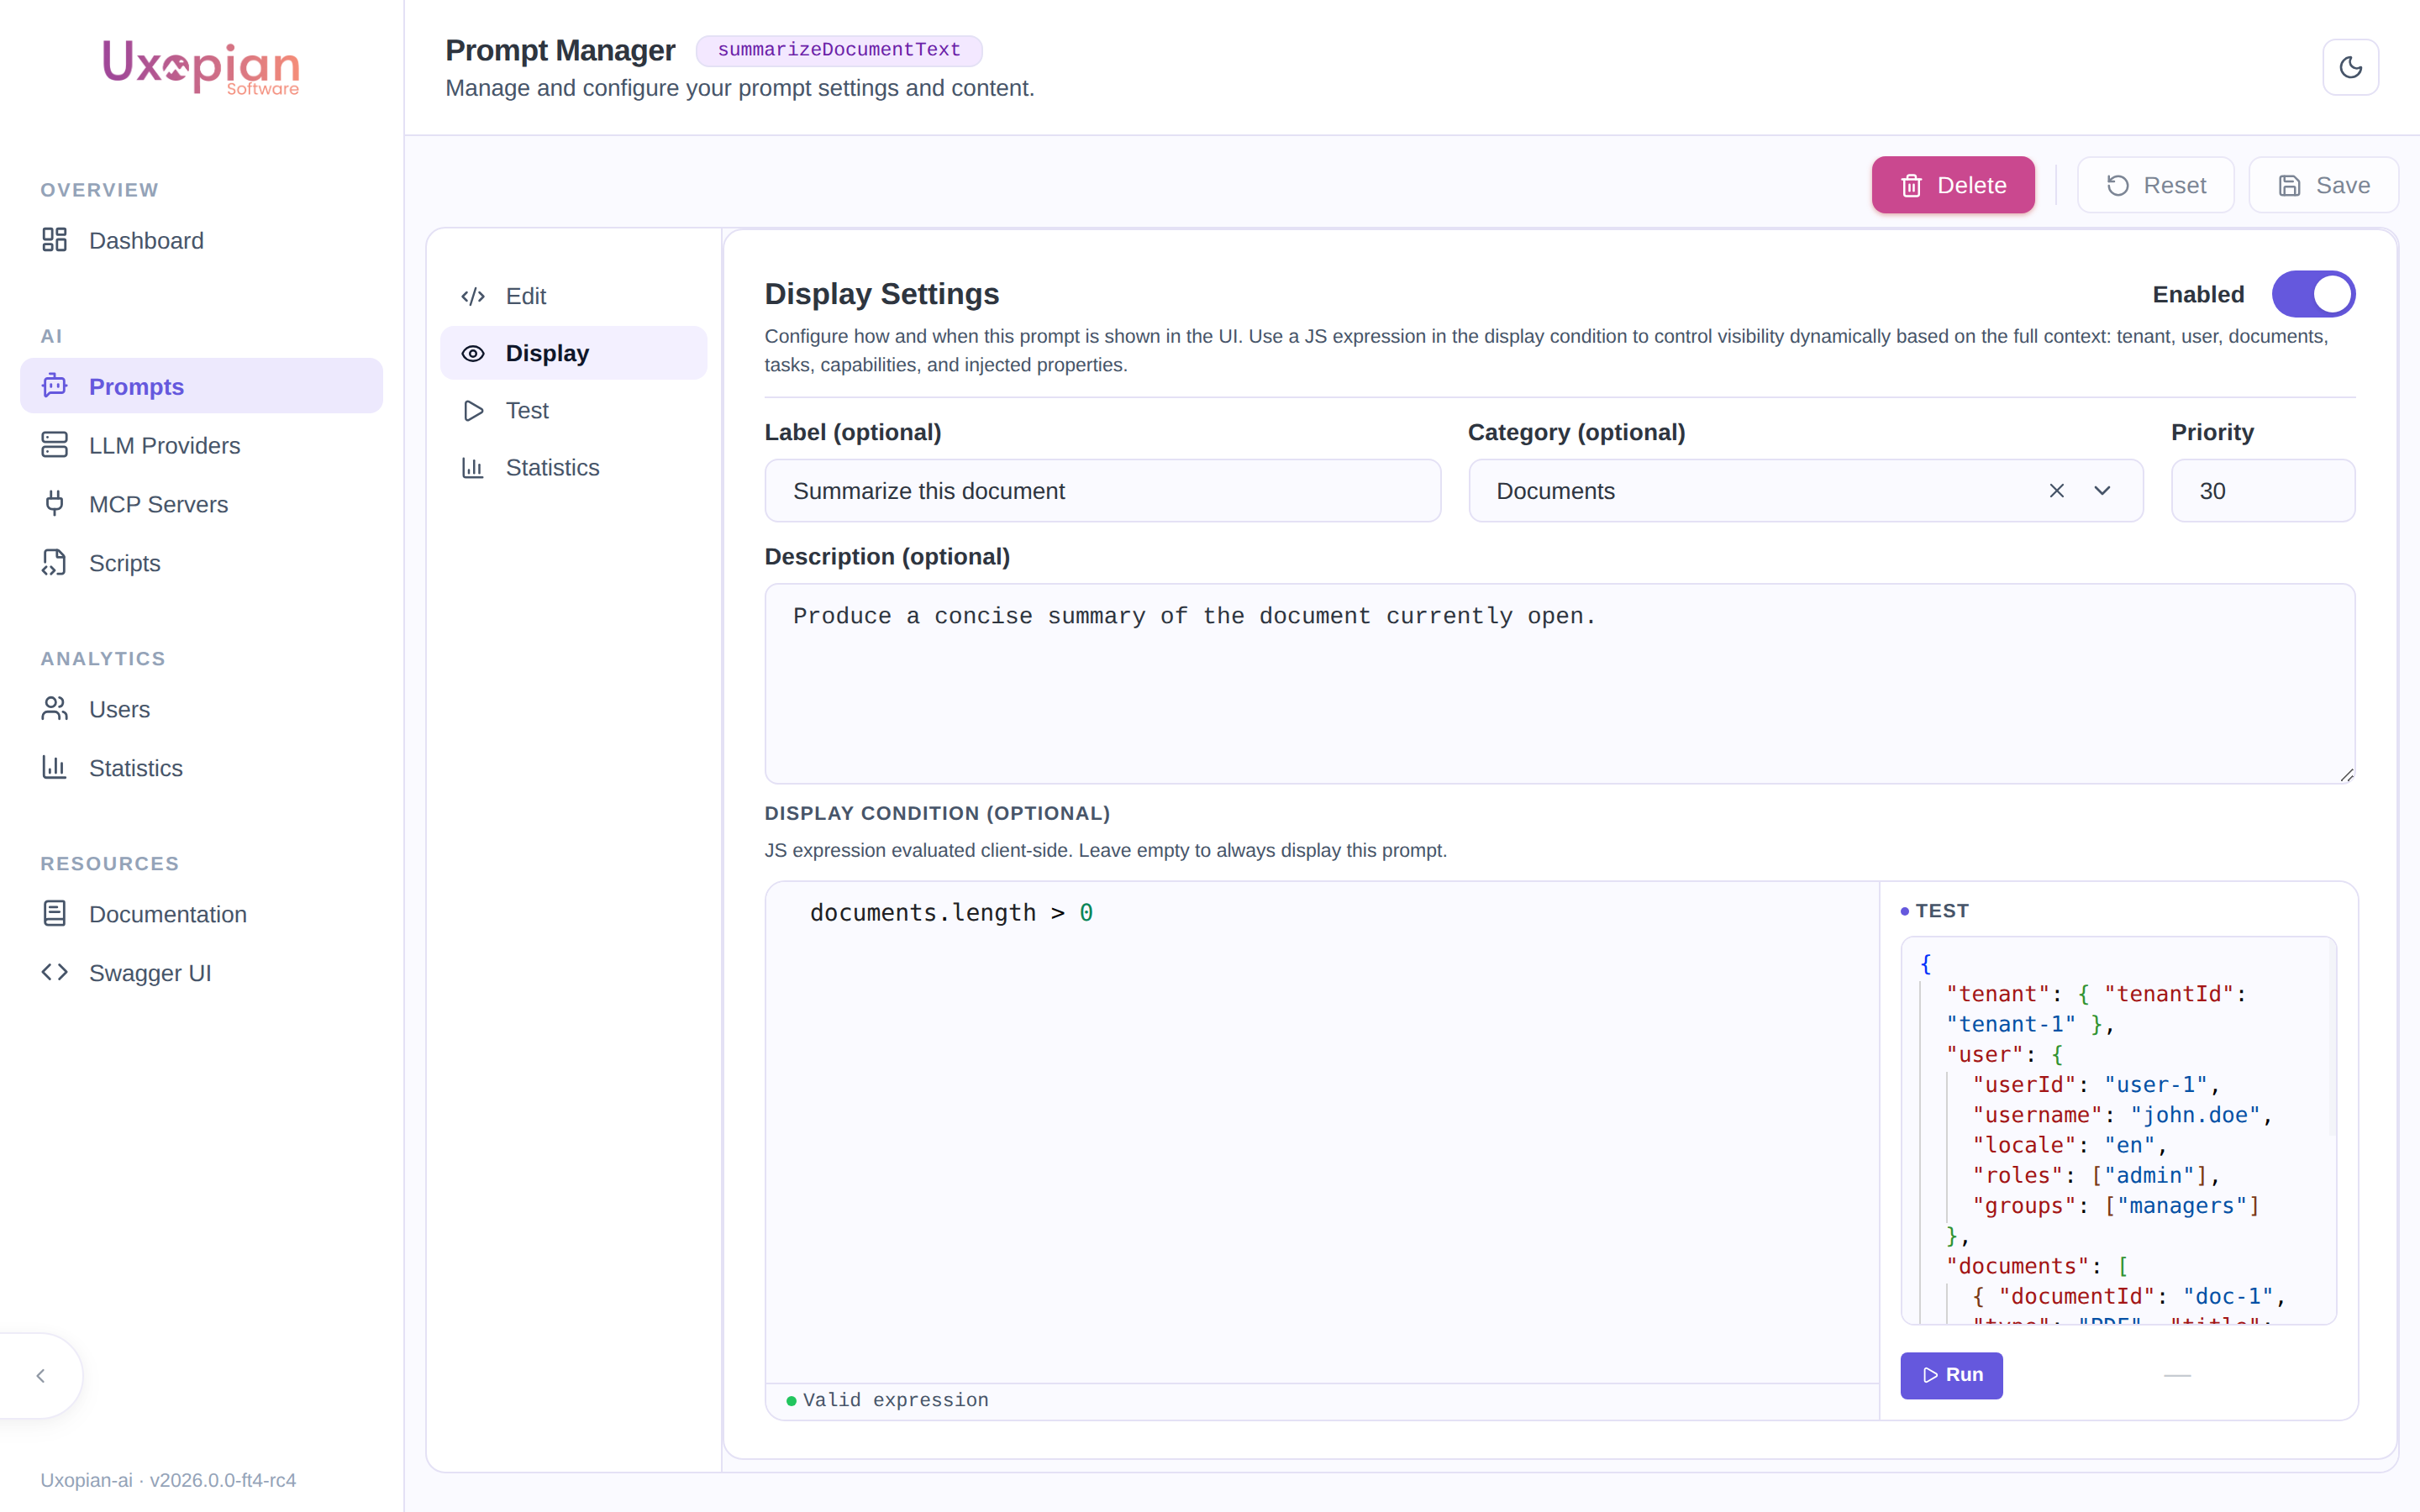Delete this prompt
This screenshot has width=2420, height=1512.
[x=1952, y=185]
